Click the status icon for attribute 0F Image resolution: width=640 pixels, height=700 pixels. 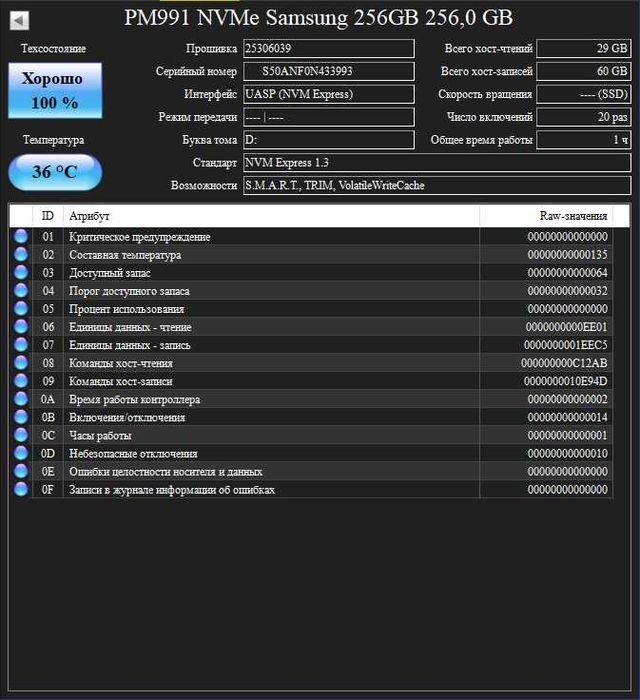(x=21, y=489)
